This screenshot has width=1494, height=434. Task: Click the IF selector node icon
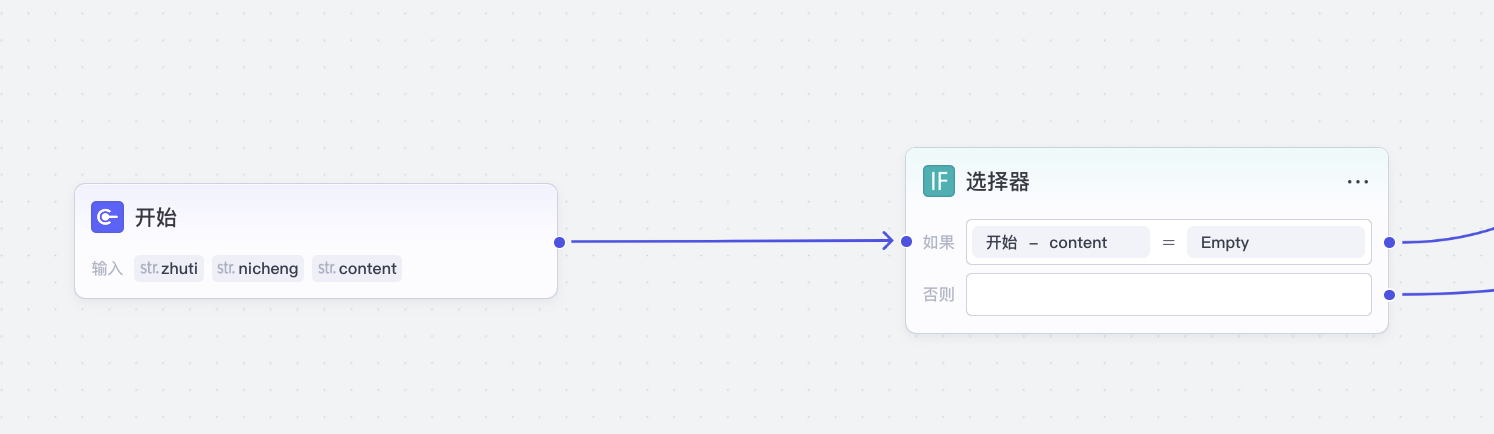pyautogui.click(x=939, y=181)
